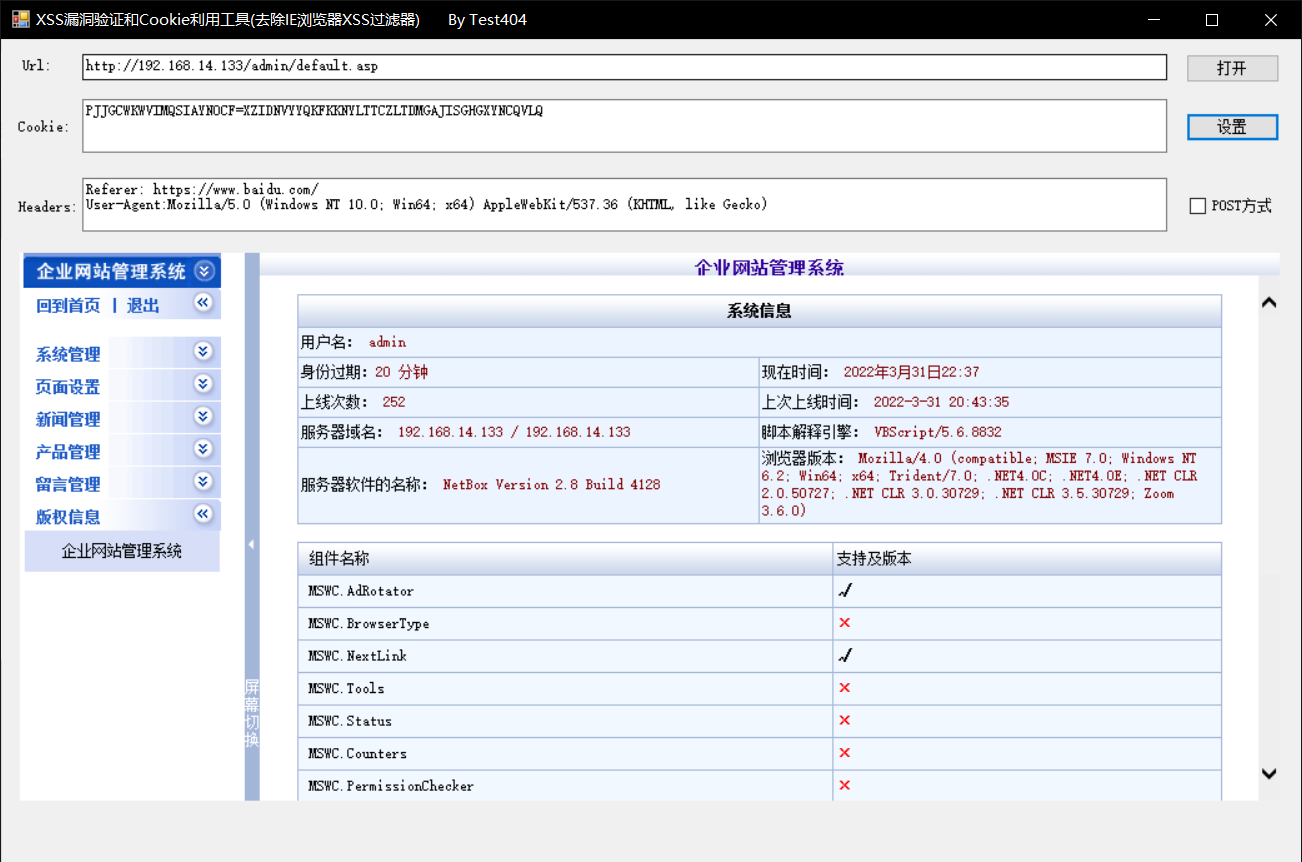This screenshot has width=1302, height=862.
Task: Click the 服务器域名 192.168.14.133 value
Action: (514, 432)
